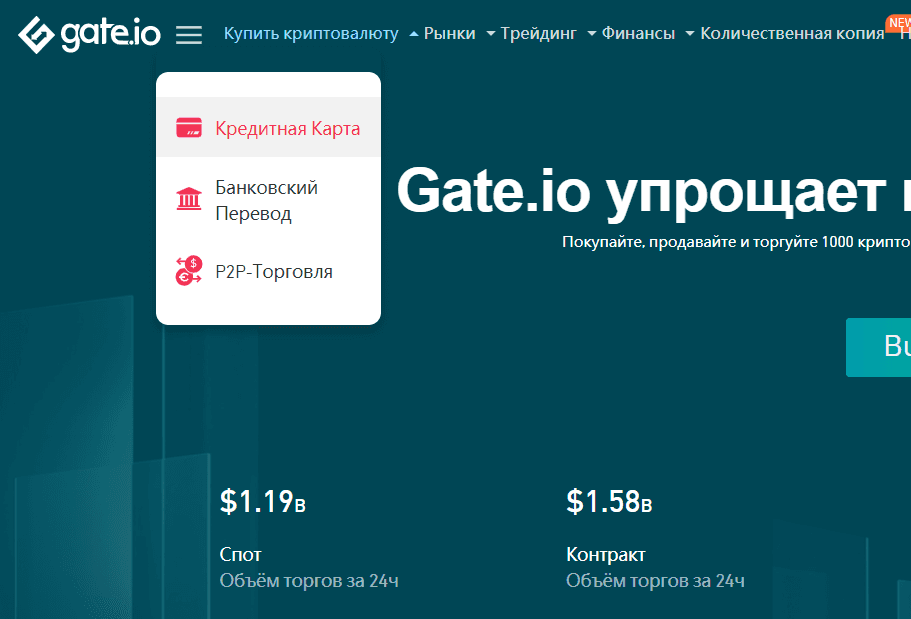911x619 pixels.
Task: Click the Покупайте, продавайте и торгуйте subtitle
Action: [736, 242]
